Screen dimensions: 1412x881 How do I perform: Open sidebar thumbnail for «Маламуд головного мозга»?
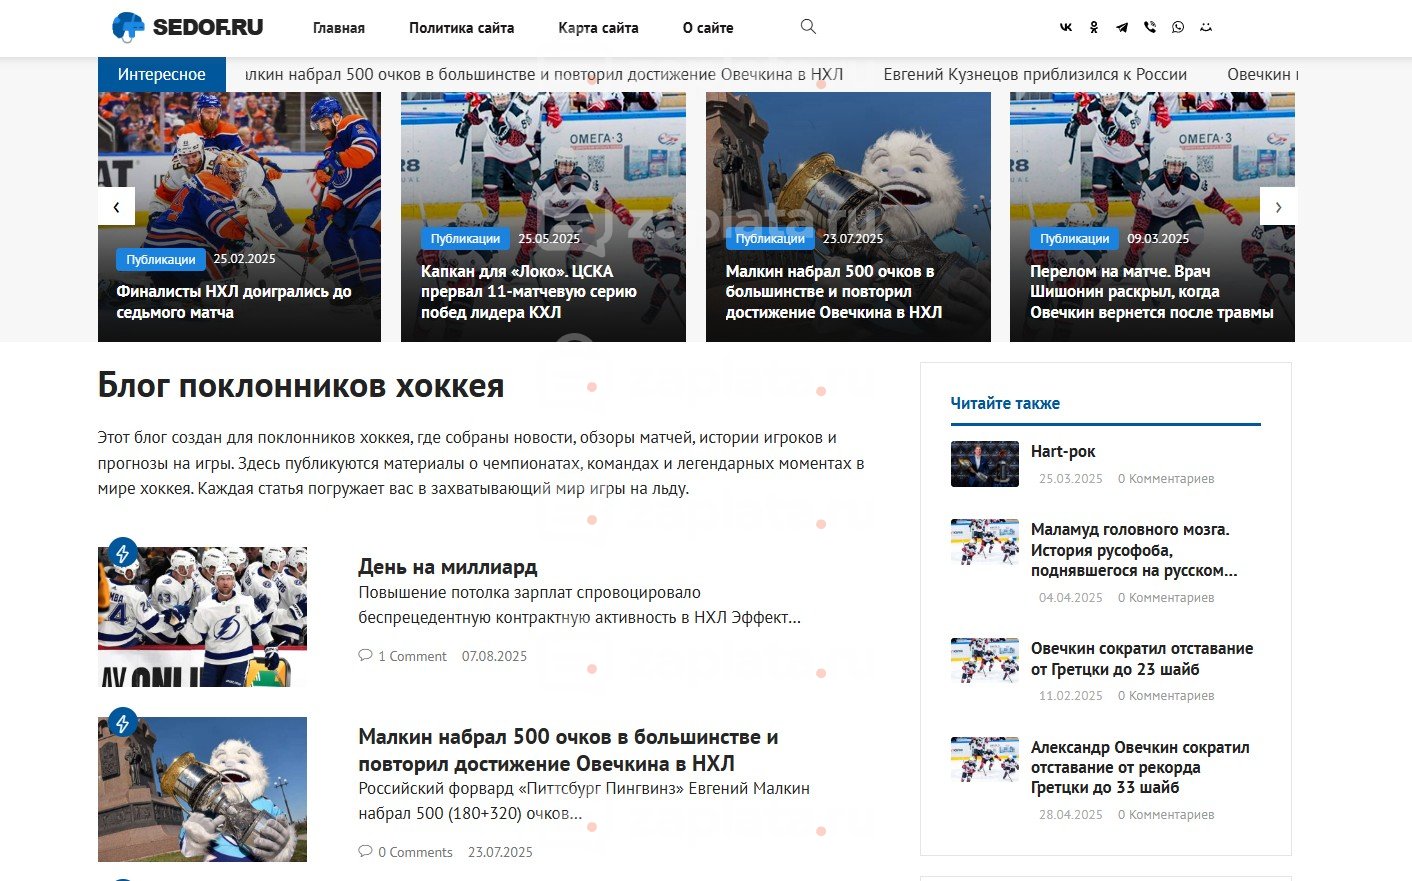coord(985,542)
